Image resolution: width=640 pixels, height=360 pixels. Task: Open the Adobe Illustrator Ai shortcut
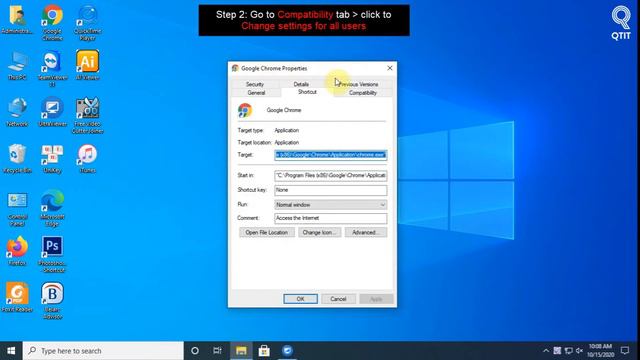pyautogui.click(x=87, y=65)
